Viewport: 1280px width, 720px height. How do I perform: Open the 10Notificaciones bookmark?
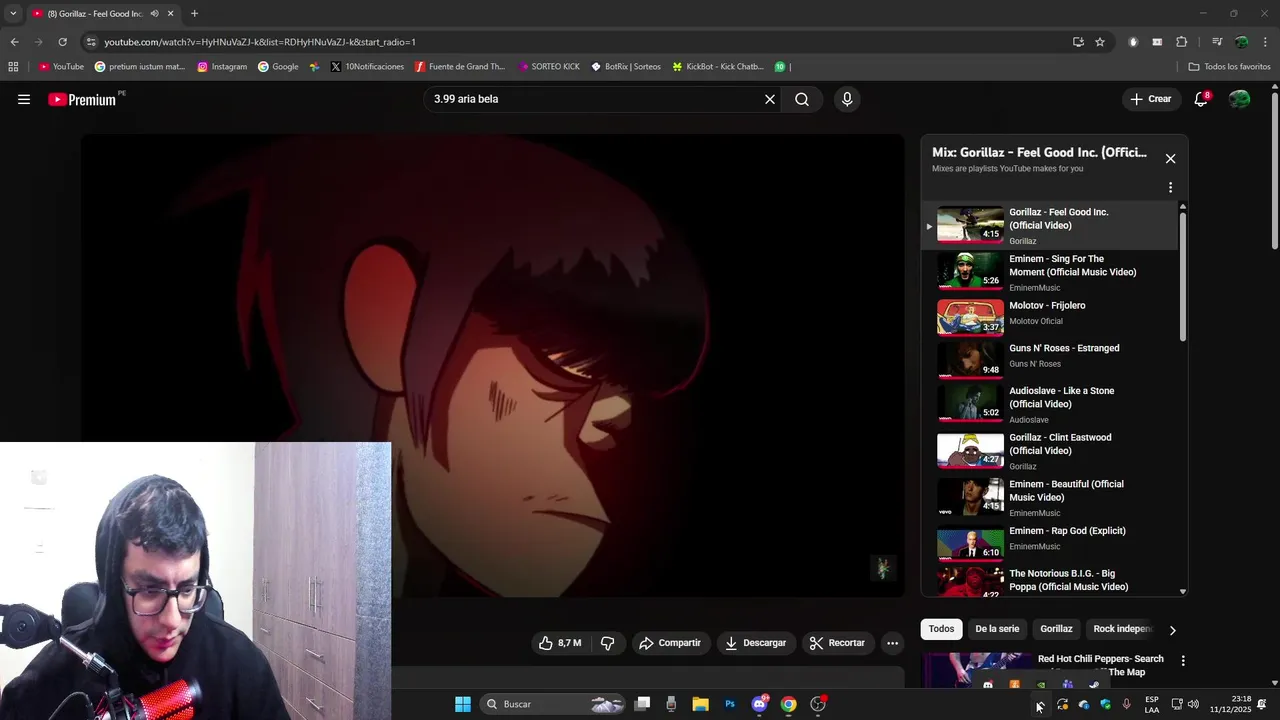click(367, 67)
